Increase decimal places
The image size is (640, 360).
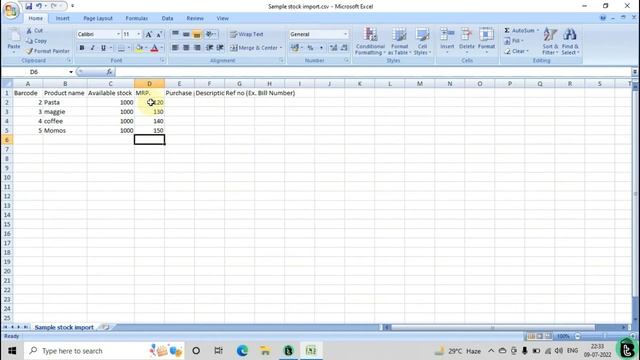pos(333,48)
